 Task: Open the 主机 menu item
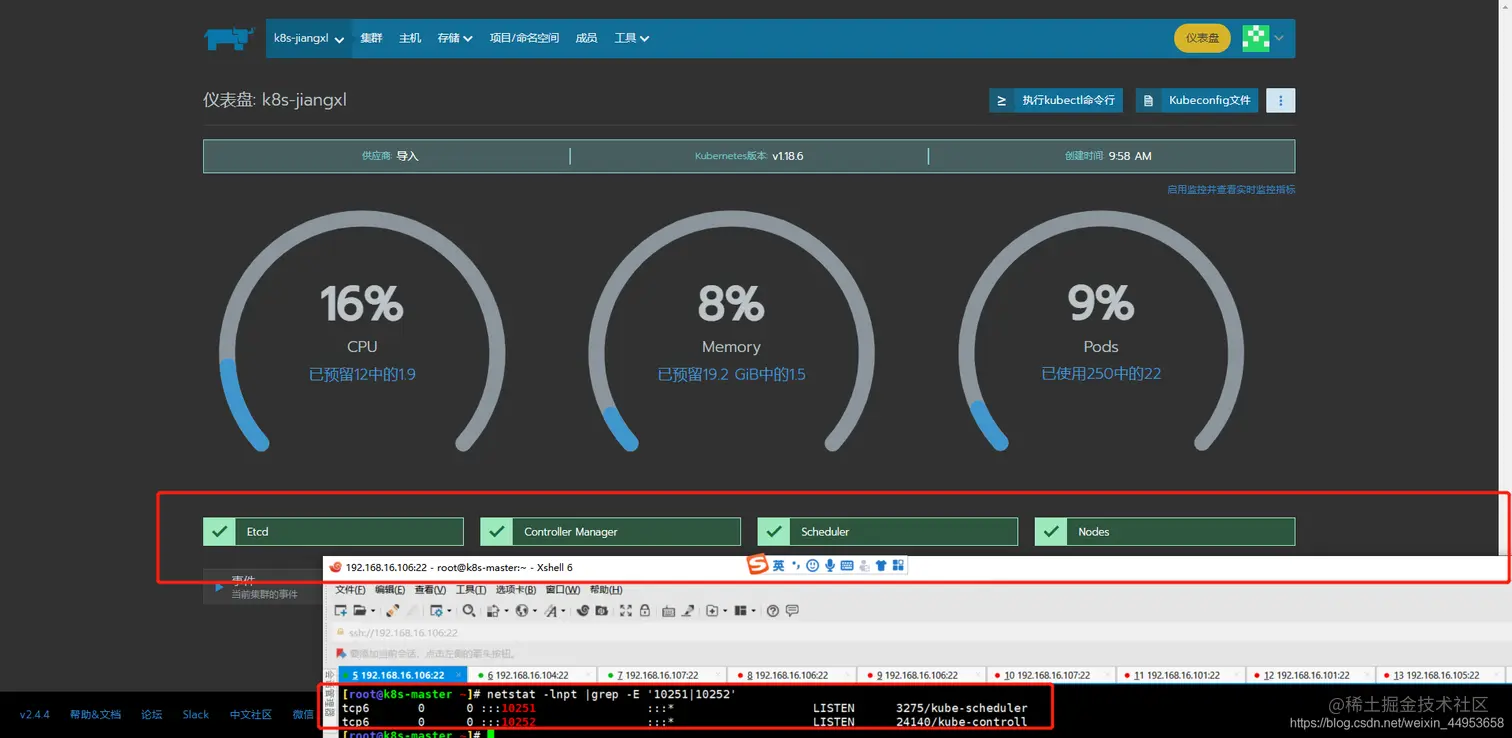(410, 38)
